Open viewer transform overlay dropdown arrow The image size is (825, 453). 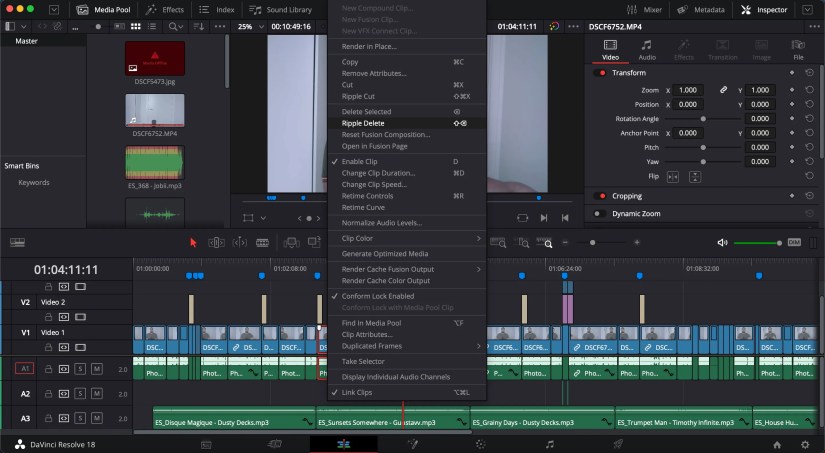(x=263, y=218)
